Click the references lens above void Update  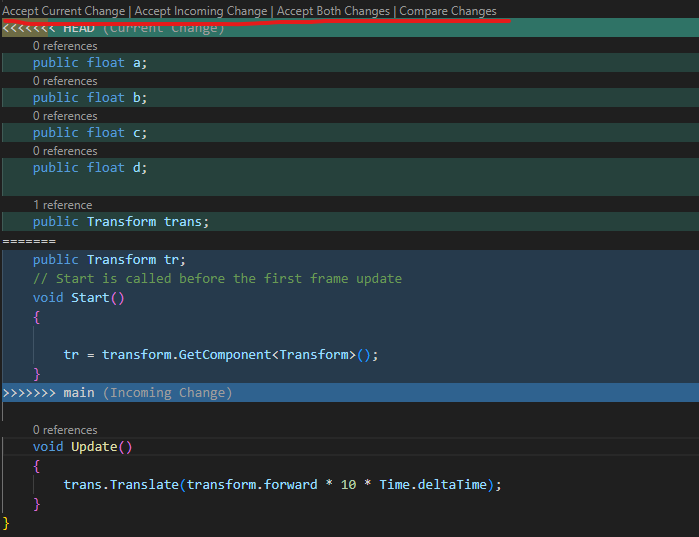point(65,430)
